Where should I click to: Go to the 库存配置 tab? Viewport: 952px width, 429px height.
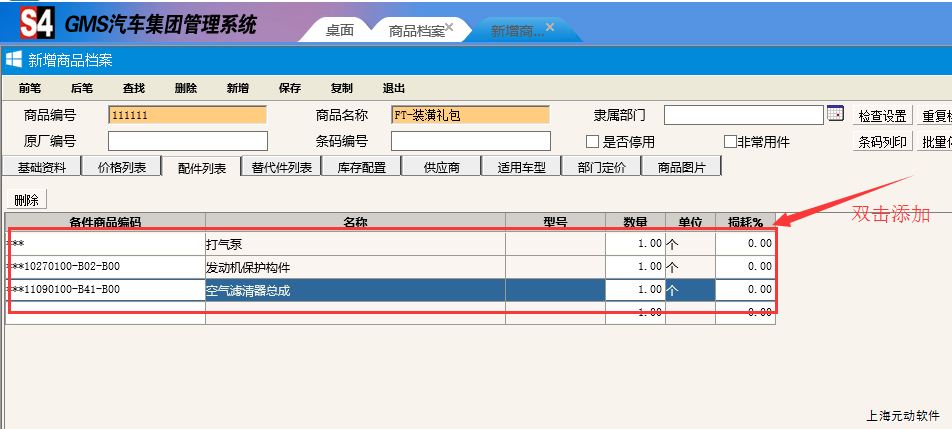[x=361, y=167]
